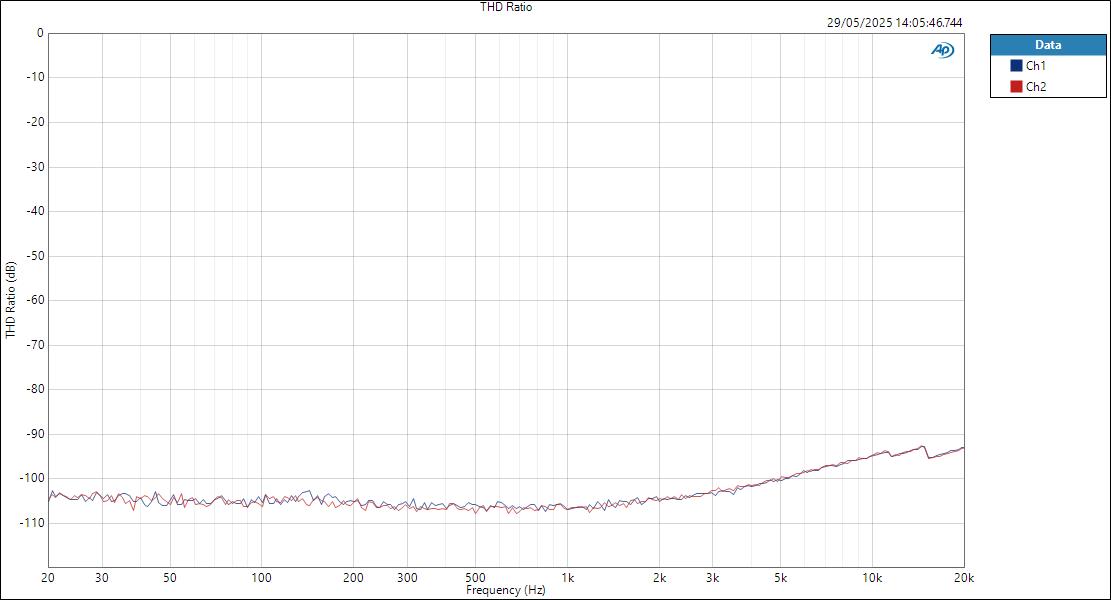This screenshot has height=600, width=1111.
Task: Click the -110 dB axis tick label
Action: pos(30,522)
